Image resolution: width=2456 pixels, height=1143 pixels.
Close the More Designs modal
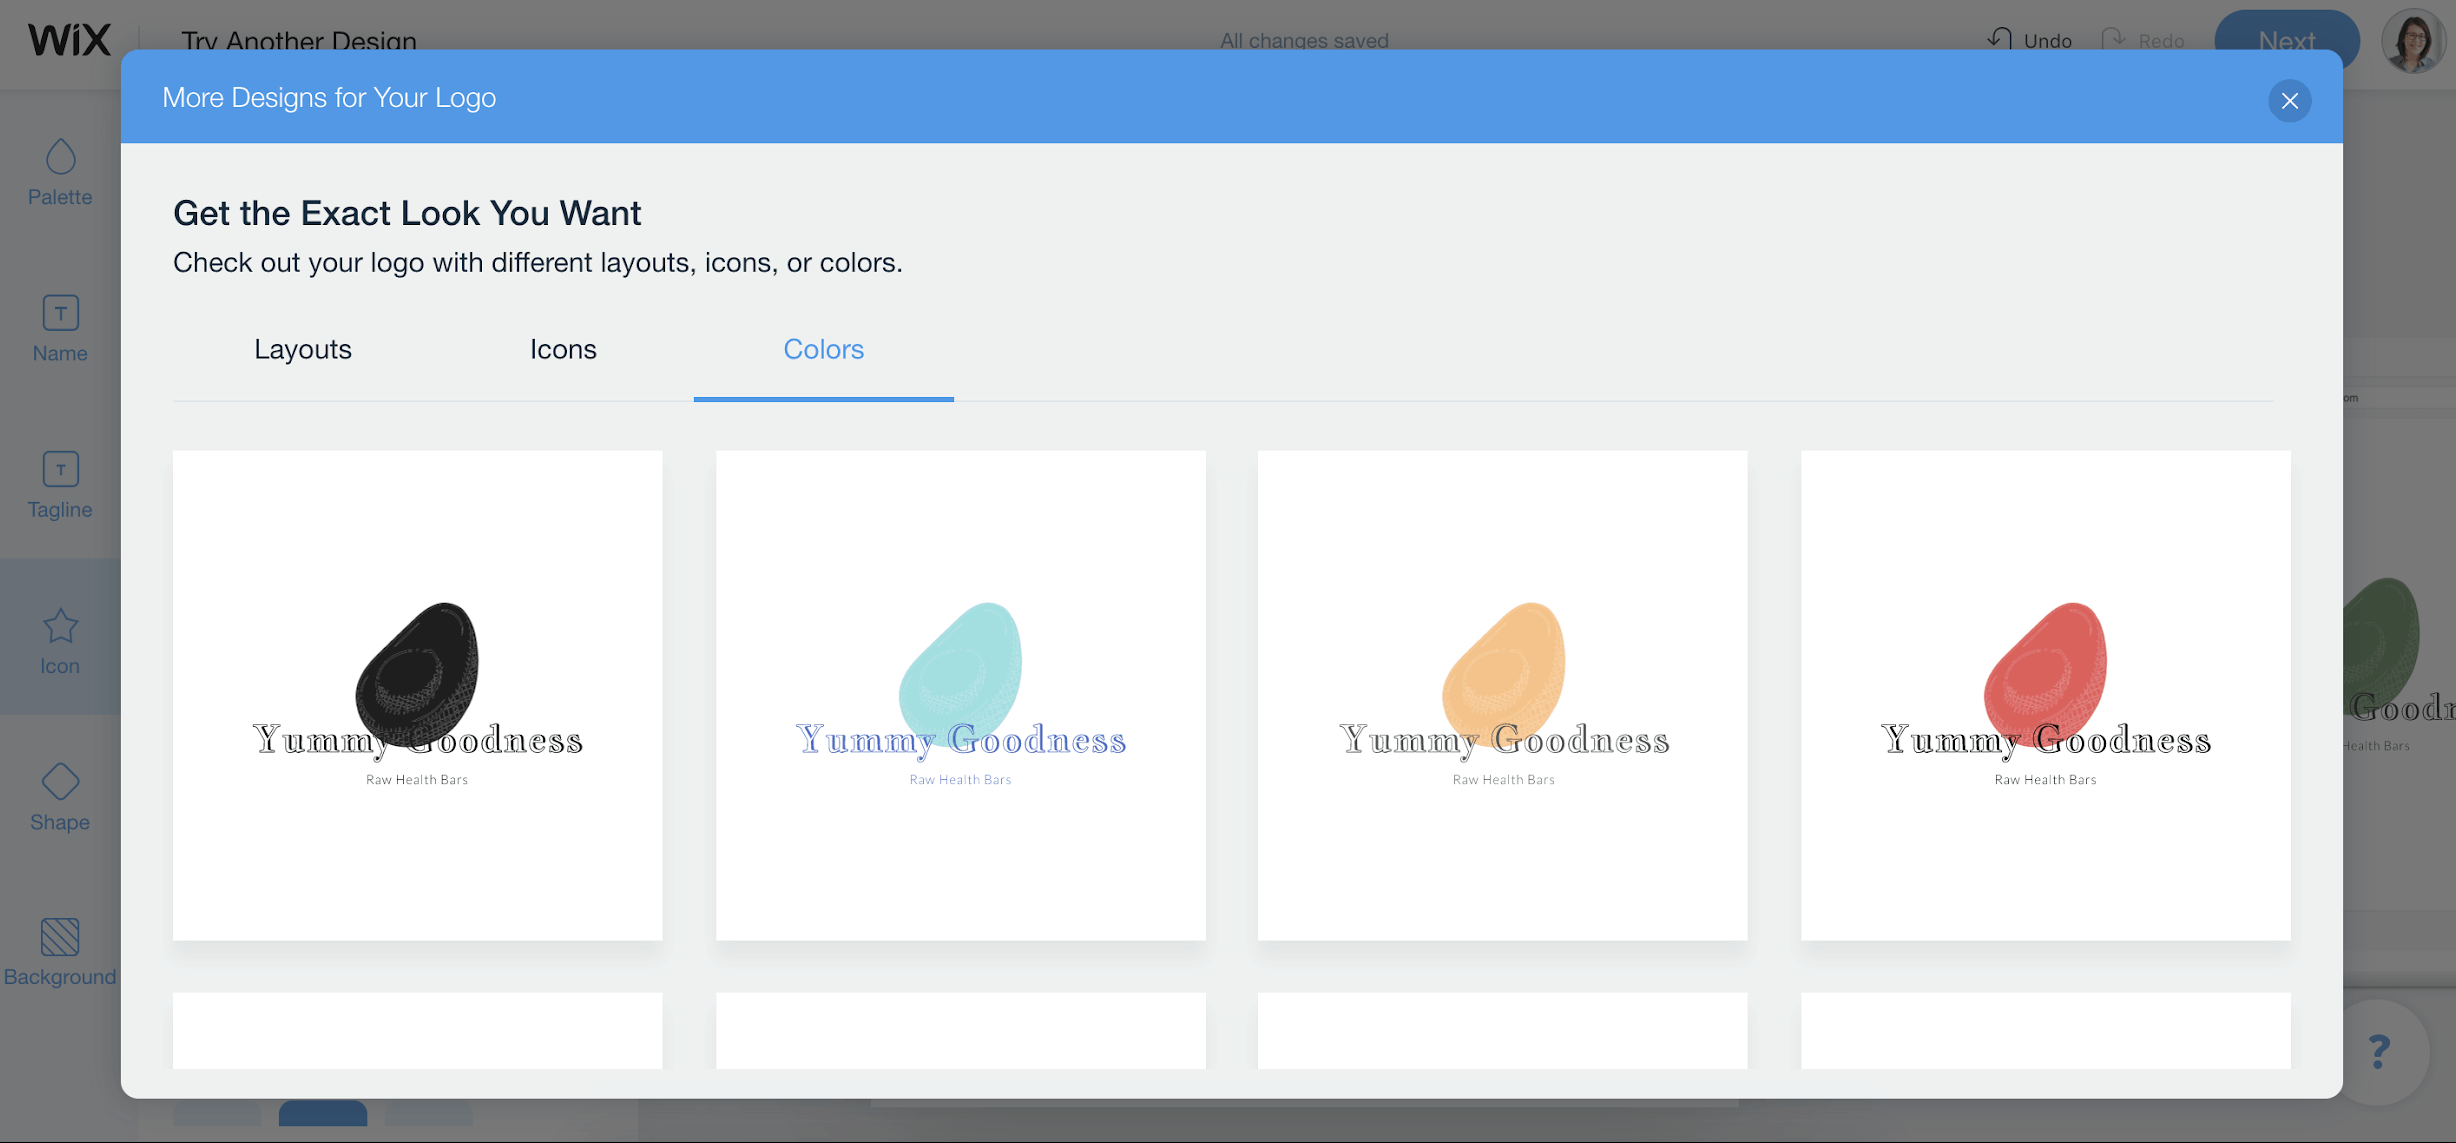pos(2290,100)
